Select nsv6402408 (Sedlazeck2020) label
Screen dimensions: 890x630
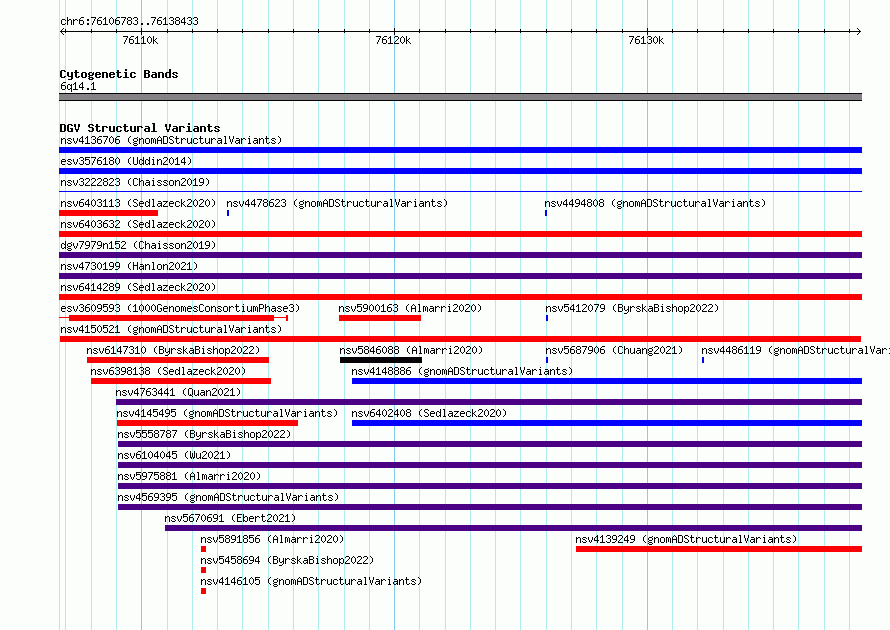click(x=429, y=413)
